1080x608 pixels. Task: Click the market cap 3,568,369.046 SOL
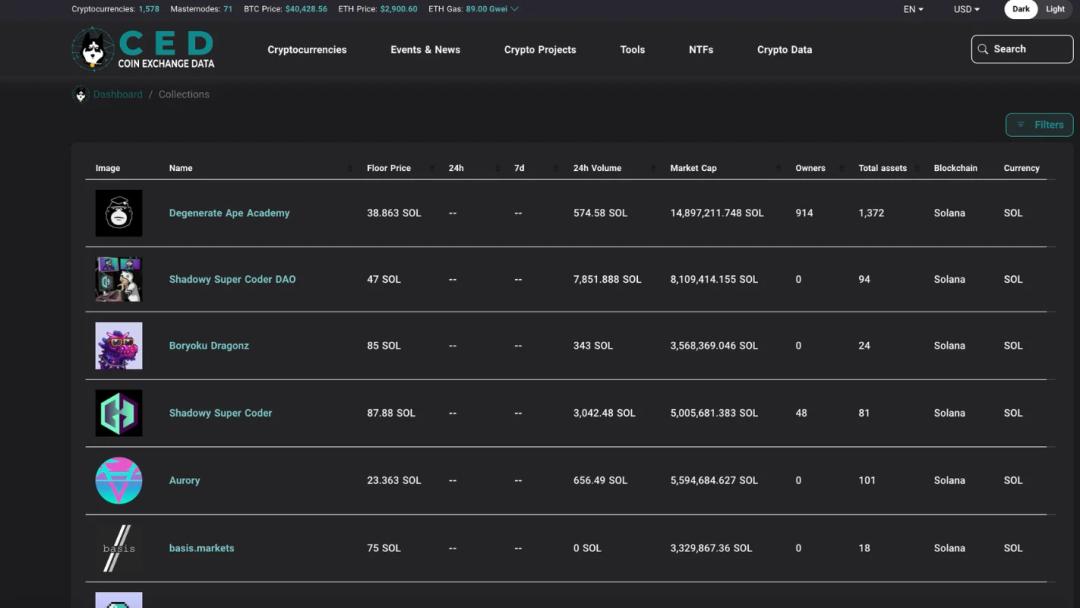point(714,346)
